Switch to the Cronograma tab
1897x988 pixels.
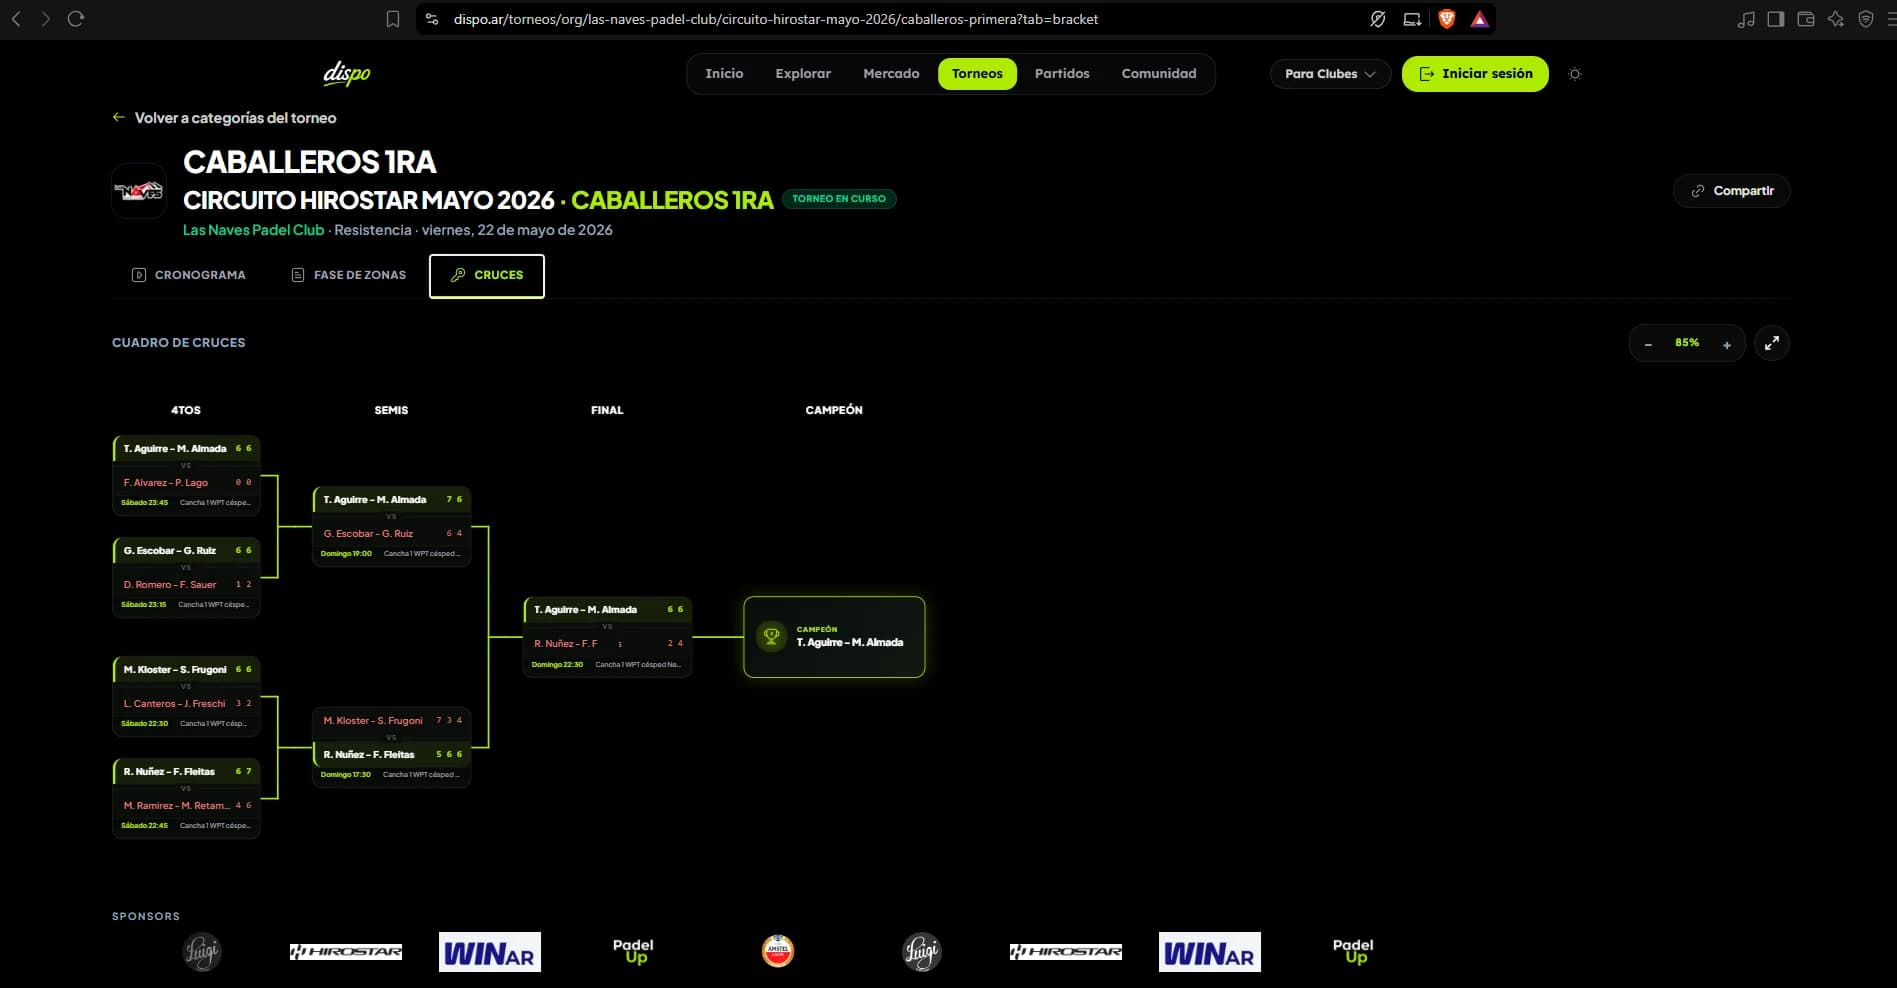189,275
